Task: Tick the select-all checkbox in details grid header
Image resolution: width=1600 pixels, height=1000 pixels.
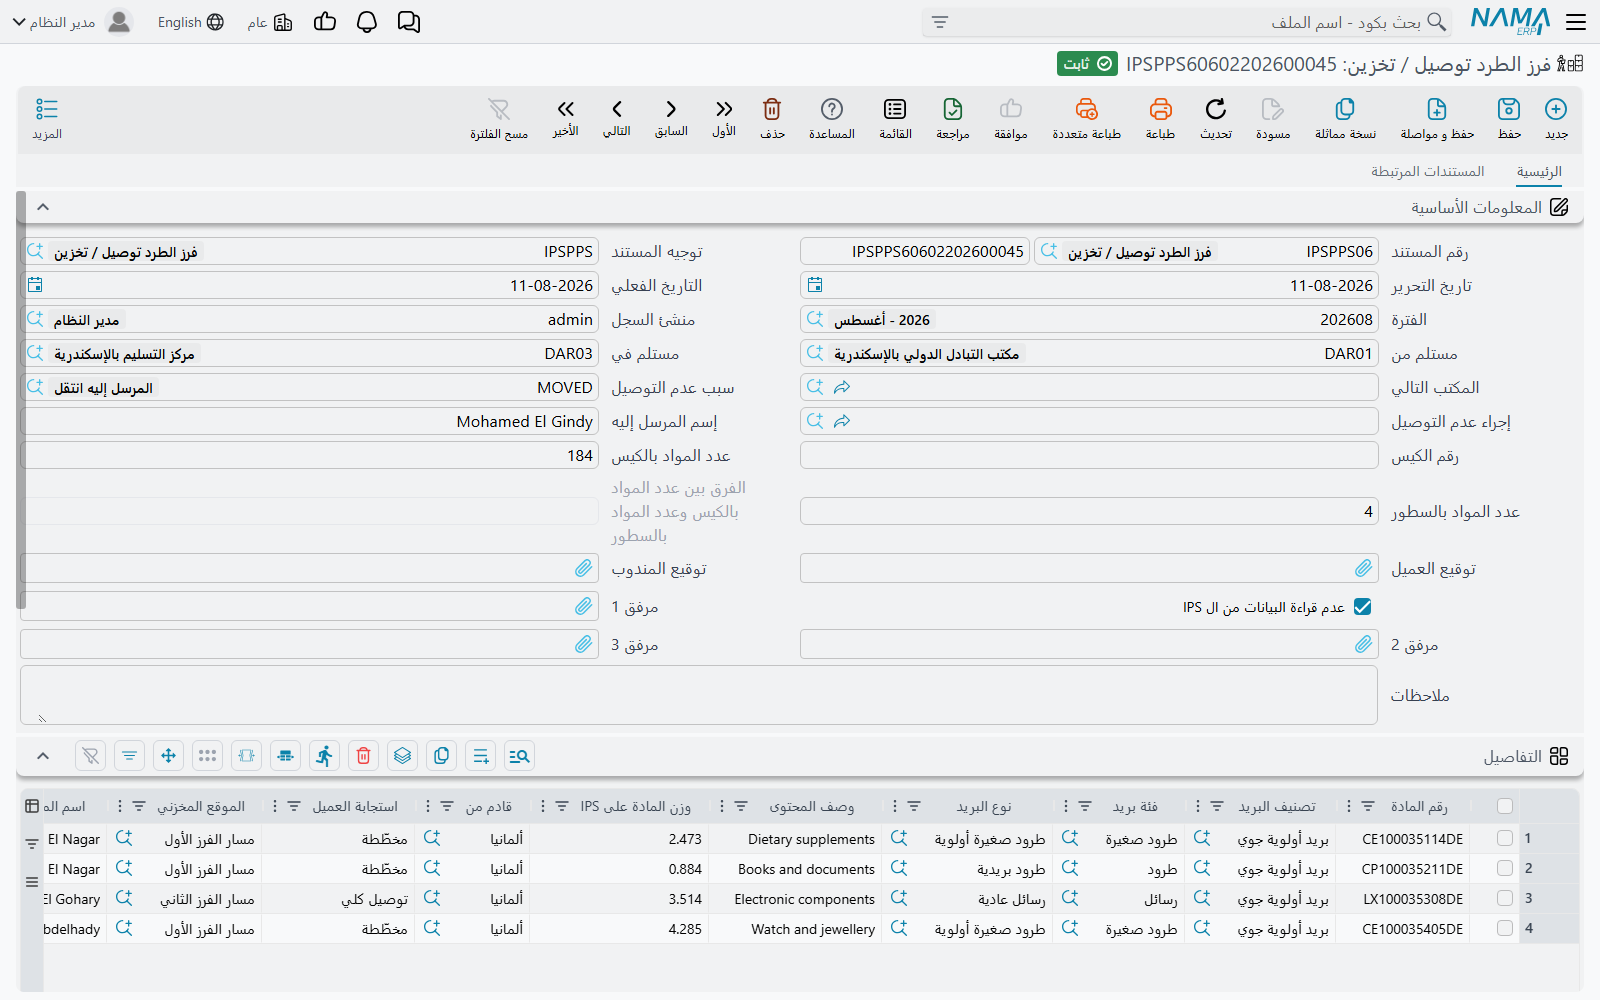Action: pyautogui.click(x=1505, y=806)
